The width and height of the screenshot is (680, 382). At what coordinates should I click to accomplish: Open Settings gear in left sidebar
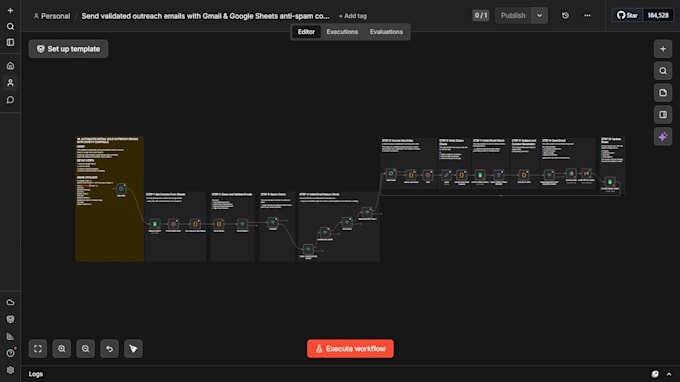[x=10, y=370]
